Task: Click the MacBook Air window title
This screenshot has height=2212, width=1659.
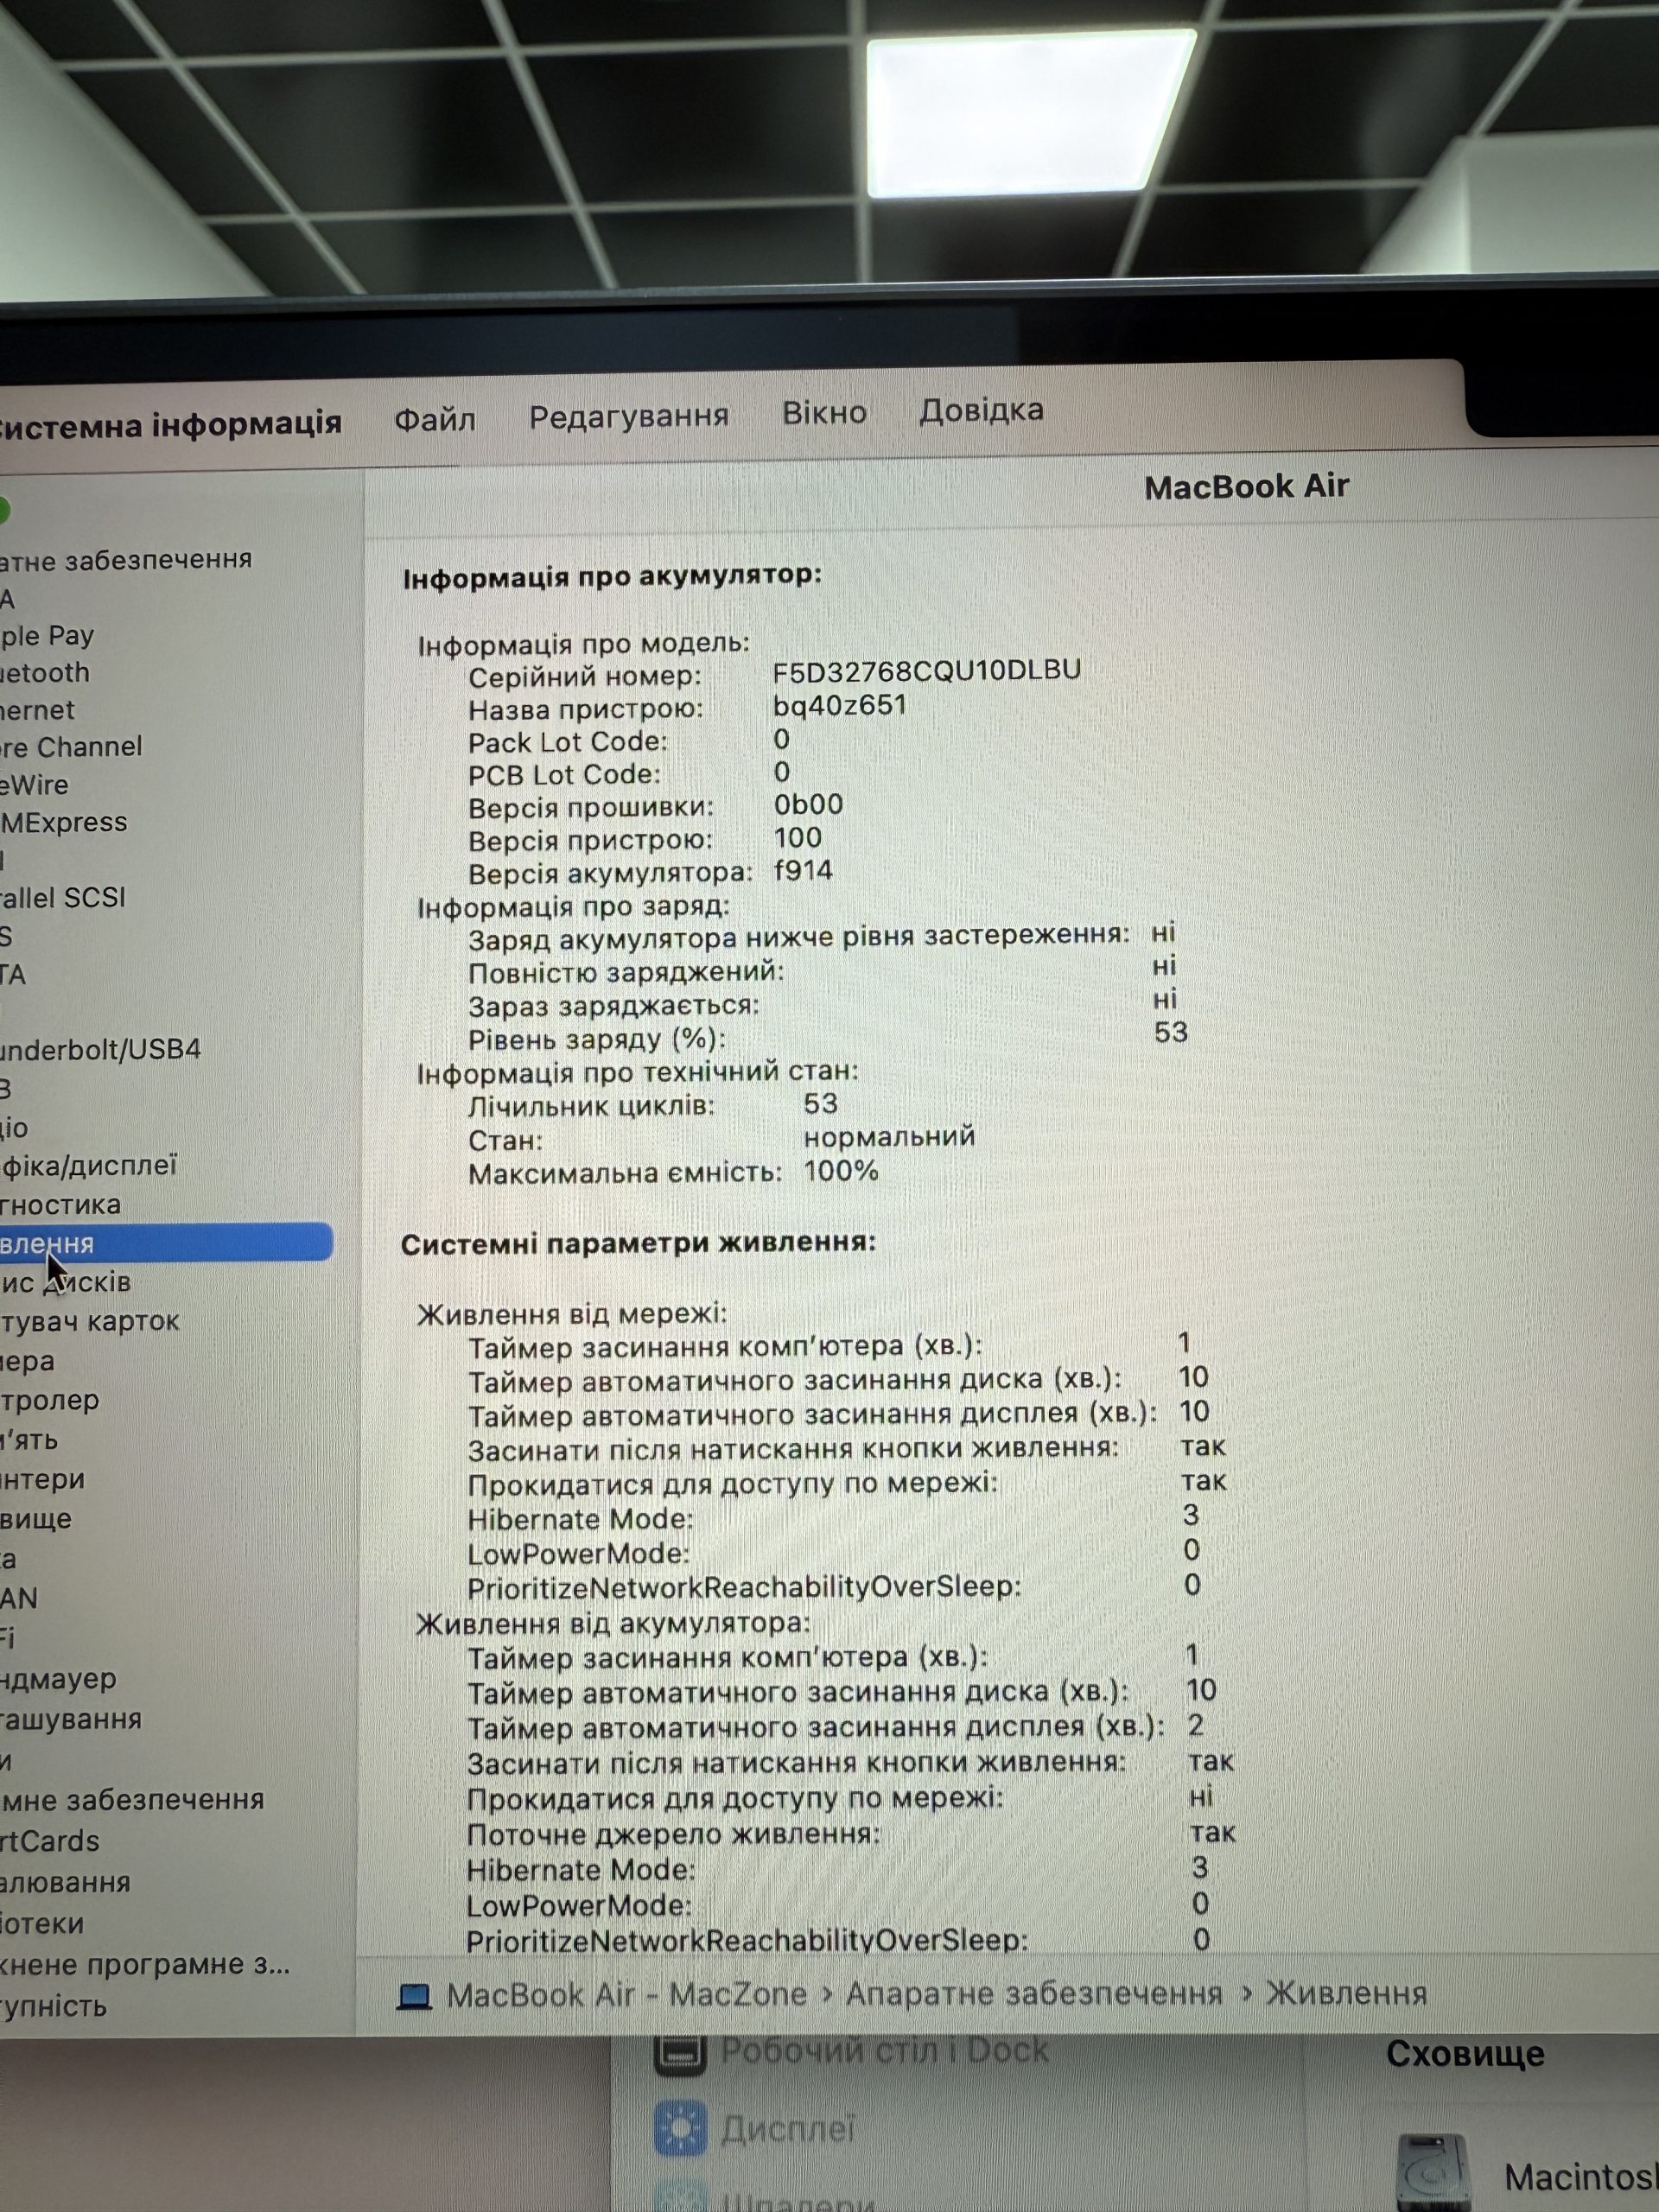Action: (1246, 486)
